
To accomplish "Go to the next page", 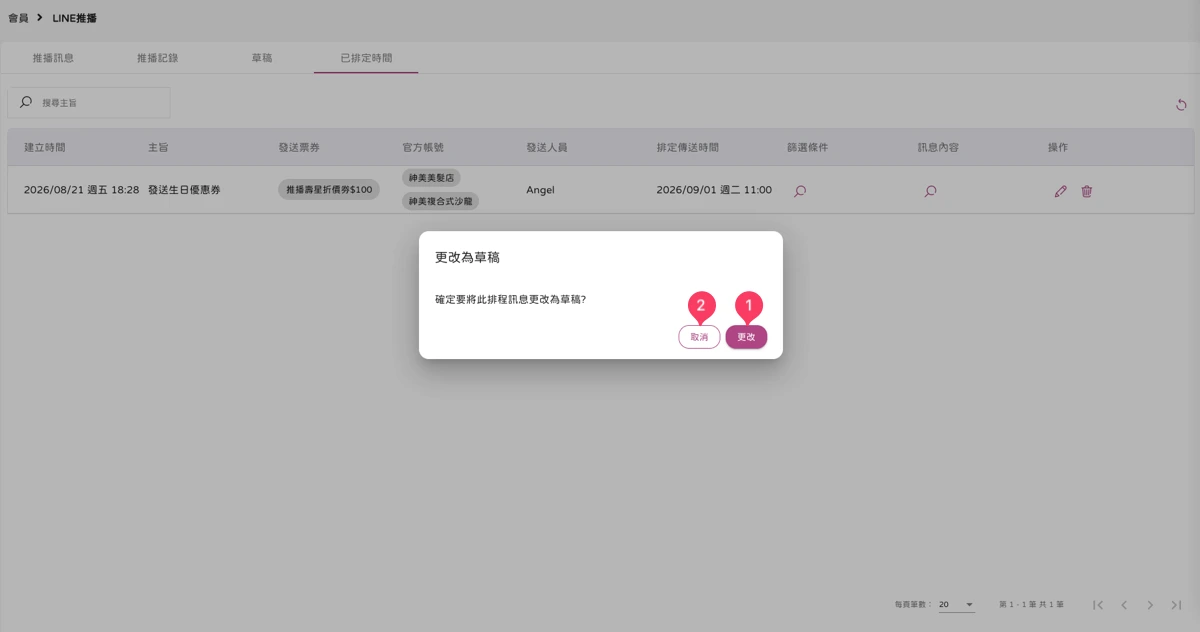I will [x=1150, y=605].
